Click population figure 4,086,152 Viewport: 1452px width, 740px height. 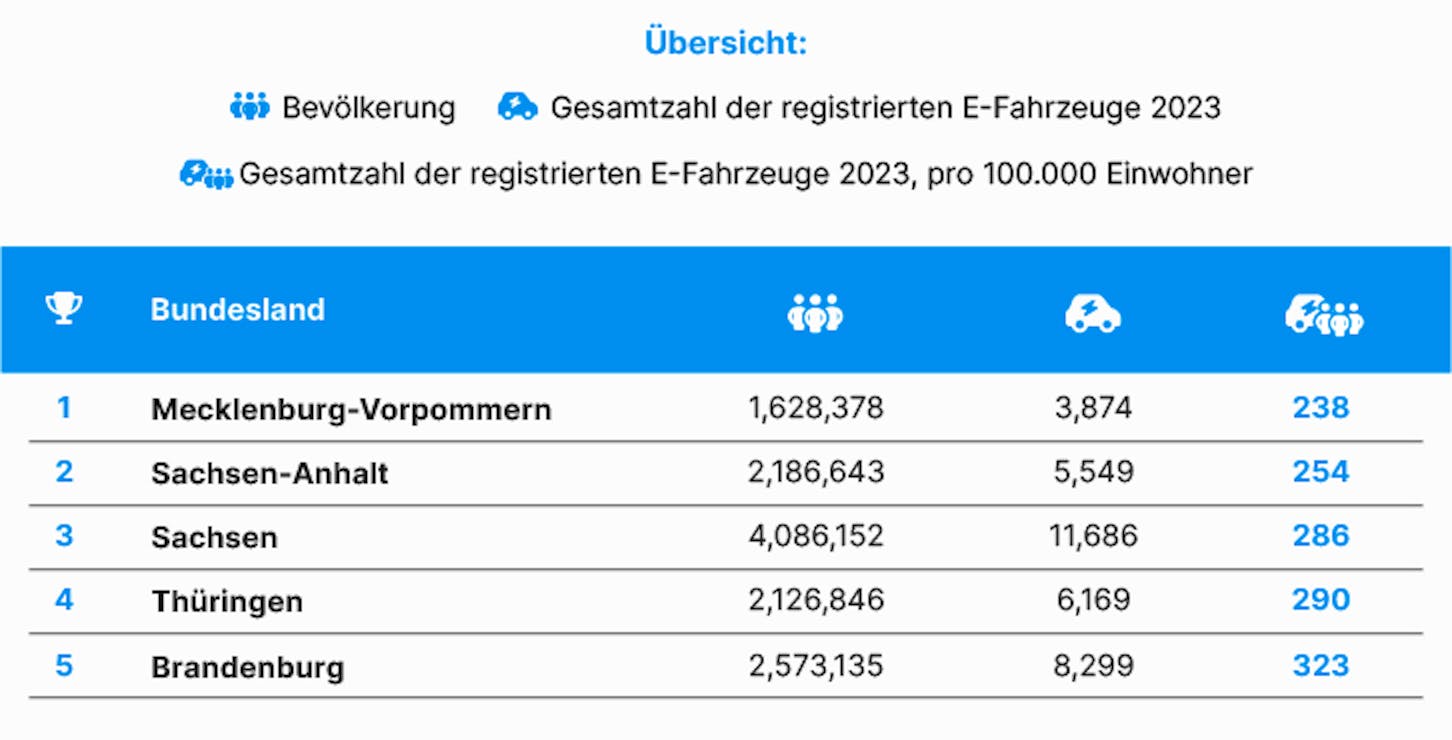tap(816, 536)
